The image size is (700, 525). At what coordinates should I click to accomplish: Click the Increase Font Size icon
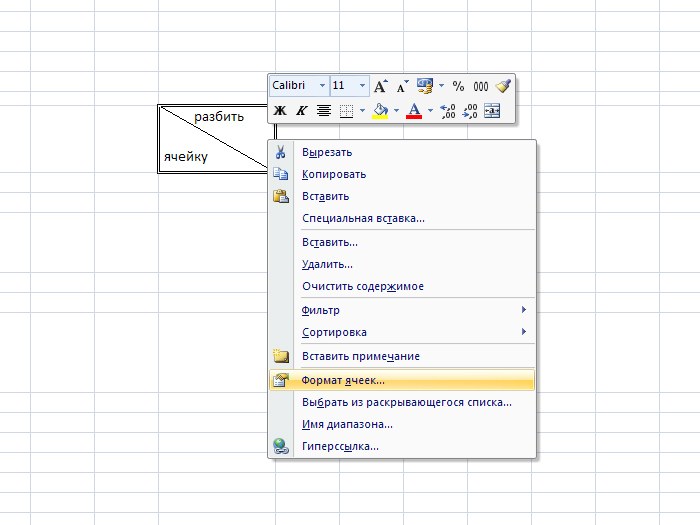[380, 86]
